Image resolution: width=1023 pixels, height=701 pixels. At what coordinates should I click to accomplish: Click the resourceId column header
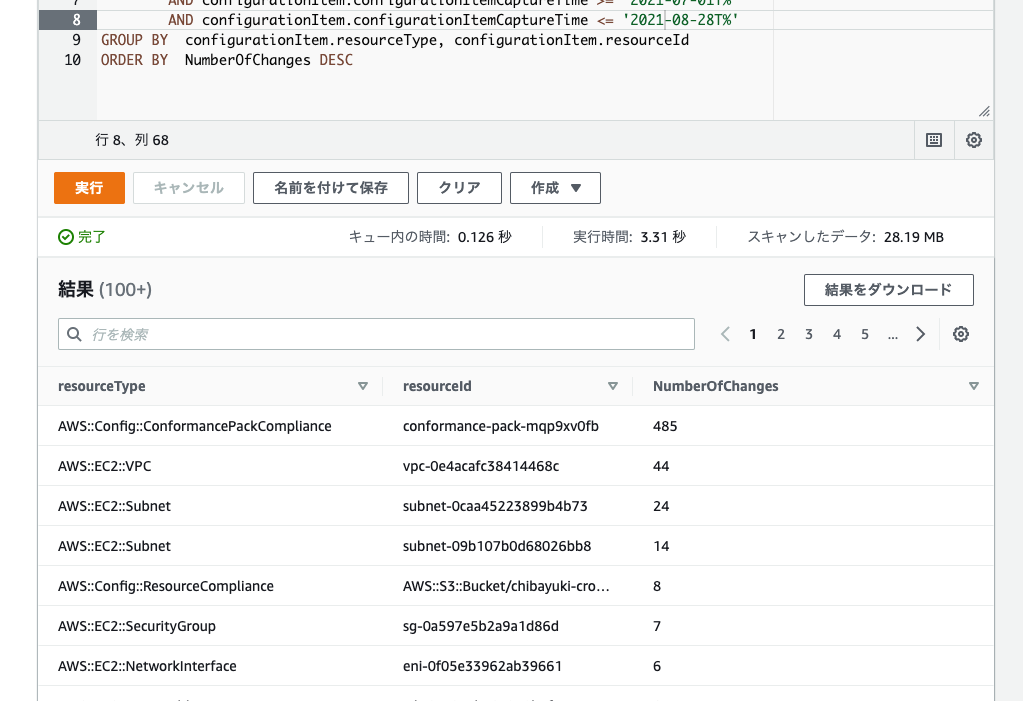[x=437, y=386]
